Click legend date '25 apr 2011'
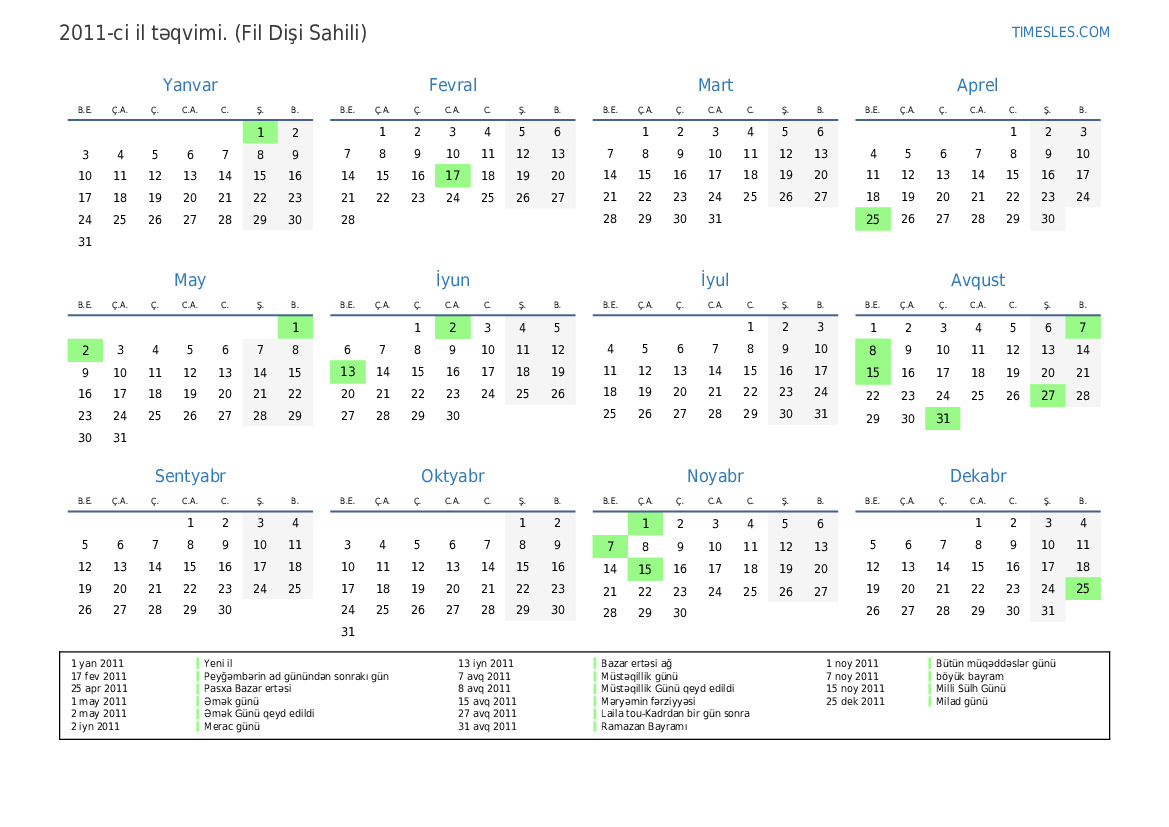Image resolution: width=1169 pixels, height=827 pixels. click(99, 688)
